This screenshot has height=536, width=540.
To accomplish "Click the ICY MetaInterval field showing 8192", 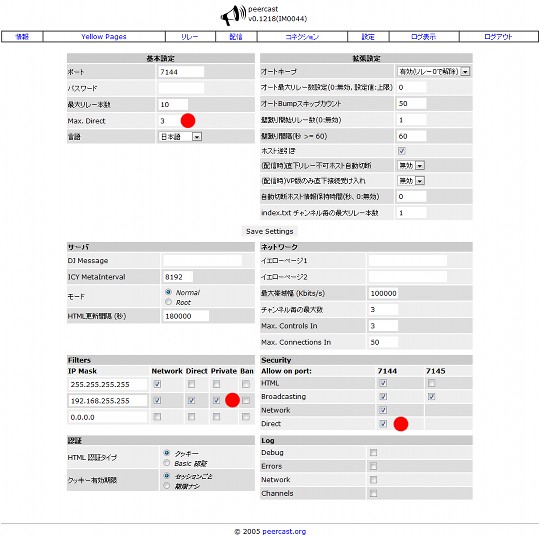I will 178,277.
